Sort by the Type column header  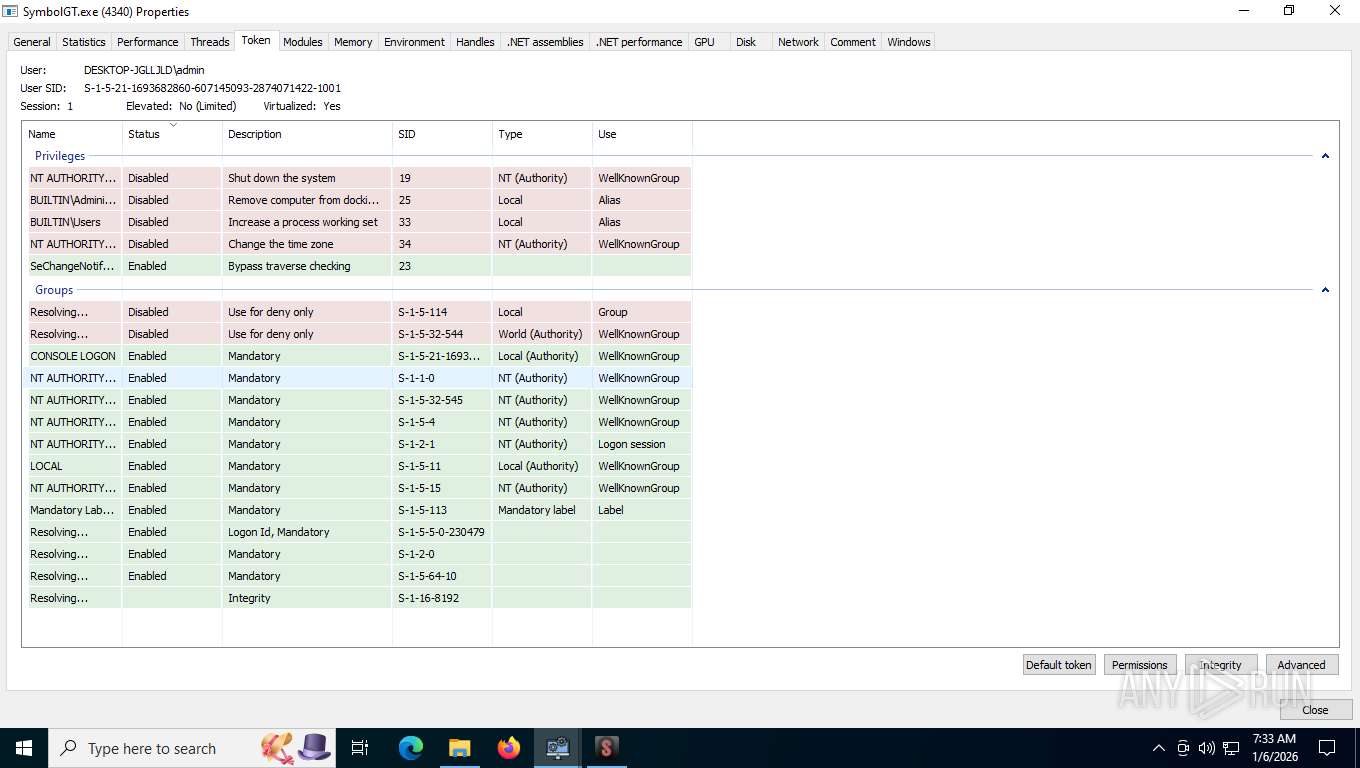(542, 134)
